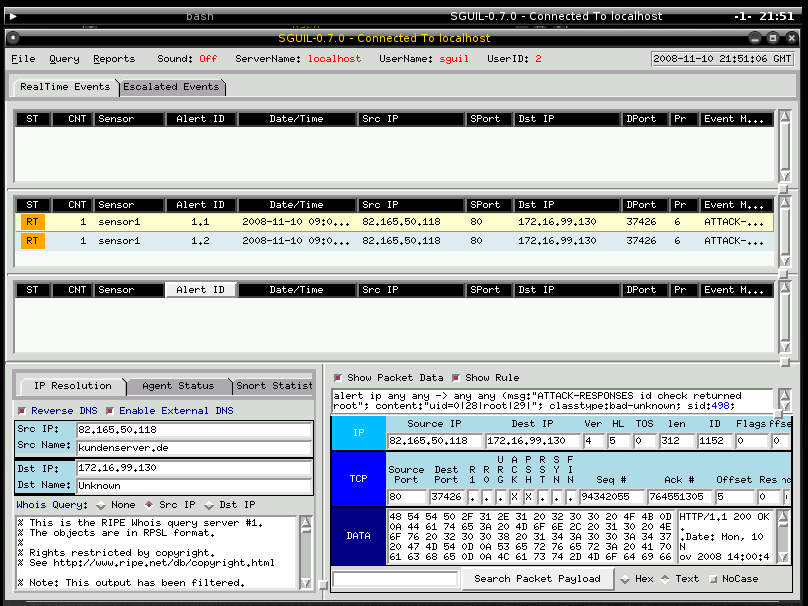This screenshot has width=808, height=606.
Task: Click the SGUIL task in top panel
Action: 556,16
